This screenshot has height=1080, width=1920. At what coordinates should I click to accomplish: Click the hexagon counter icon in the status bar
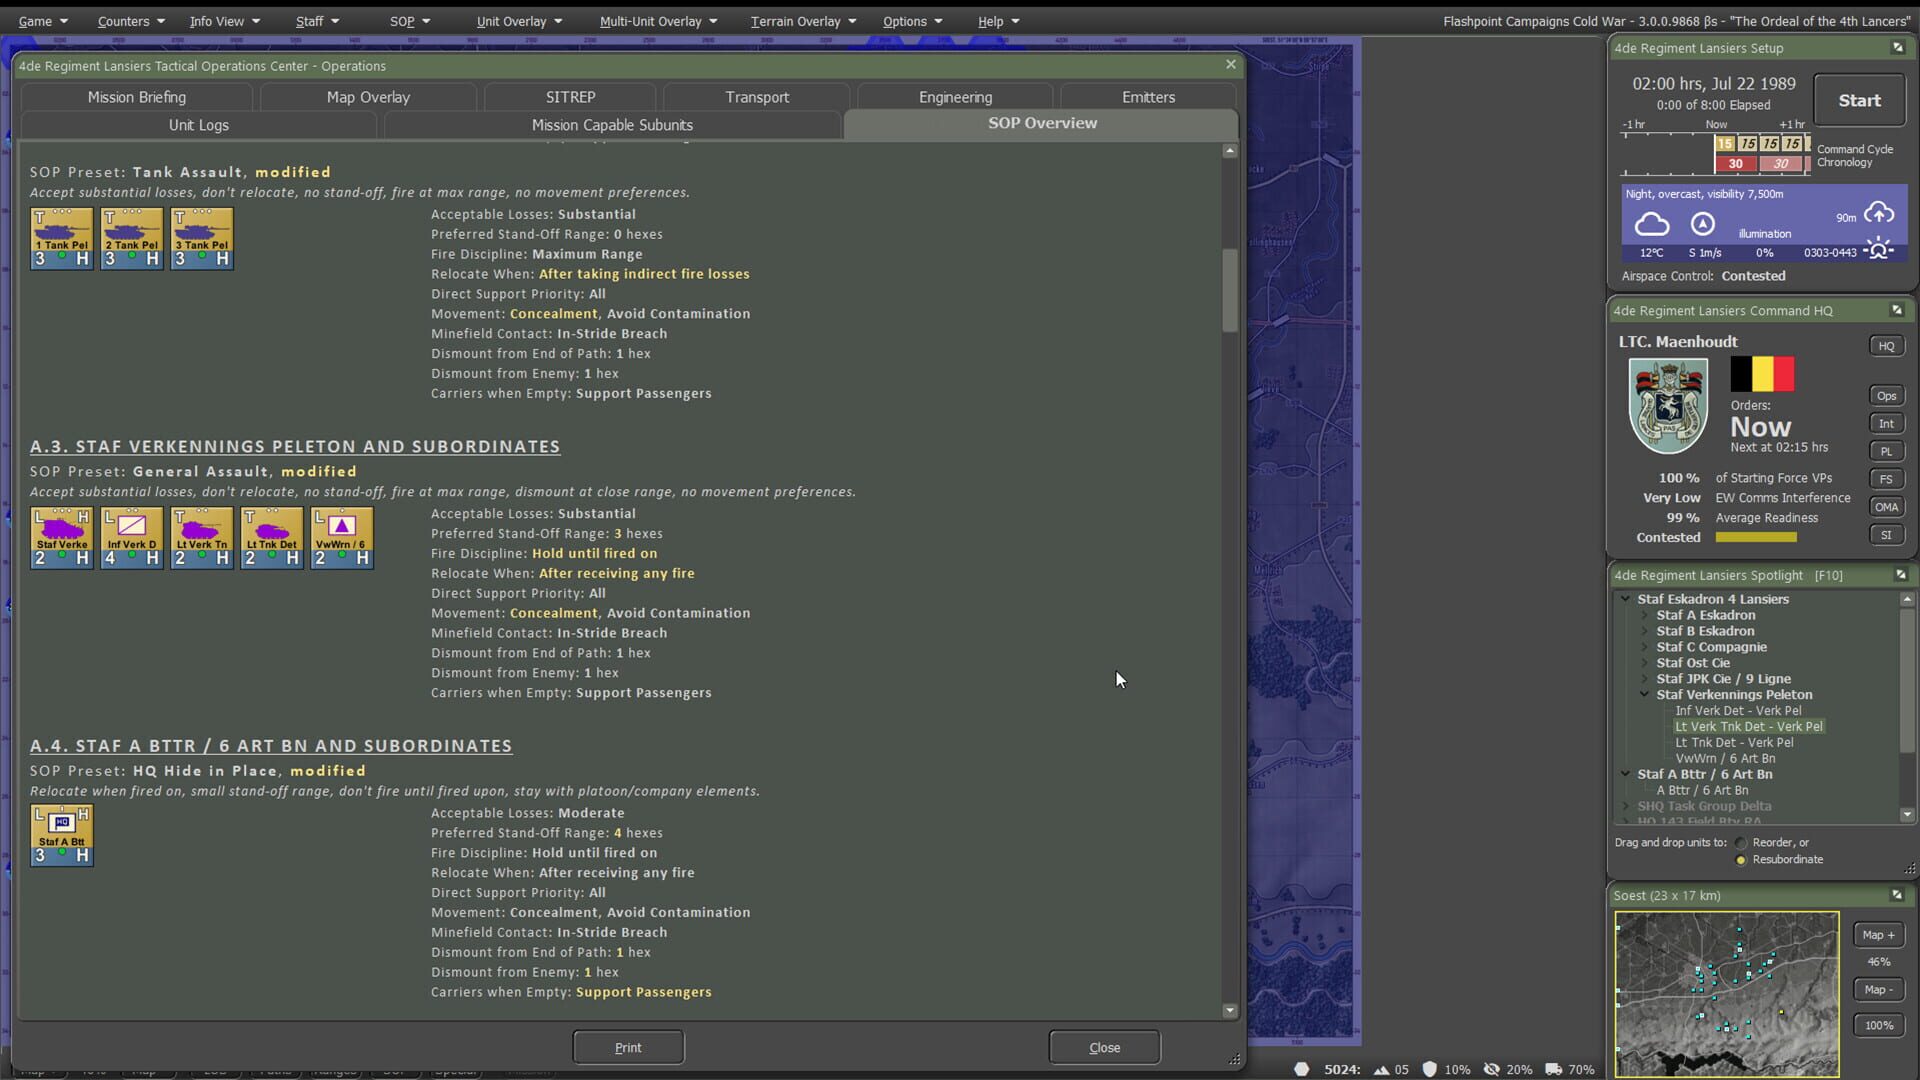[x=1303, y=1069]
